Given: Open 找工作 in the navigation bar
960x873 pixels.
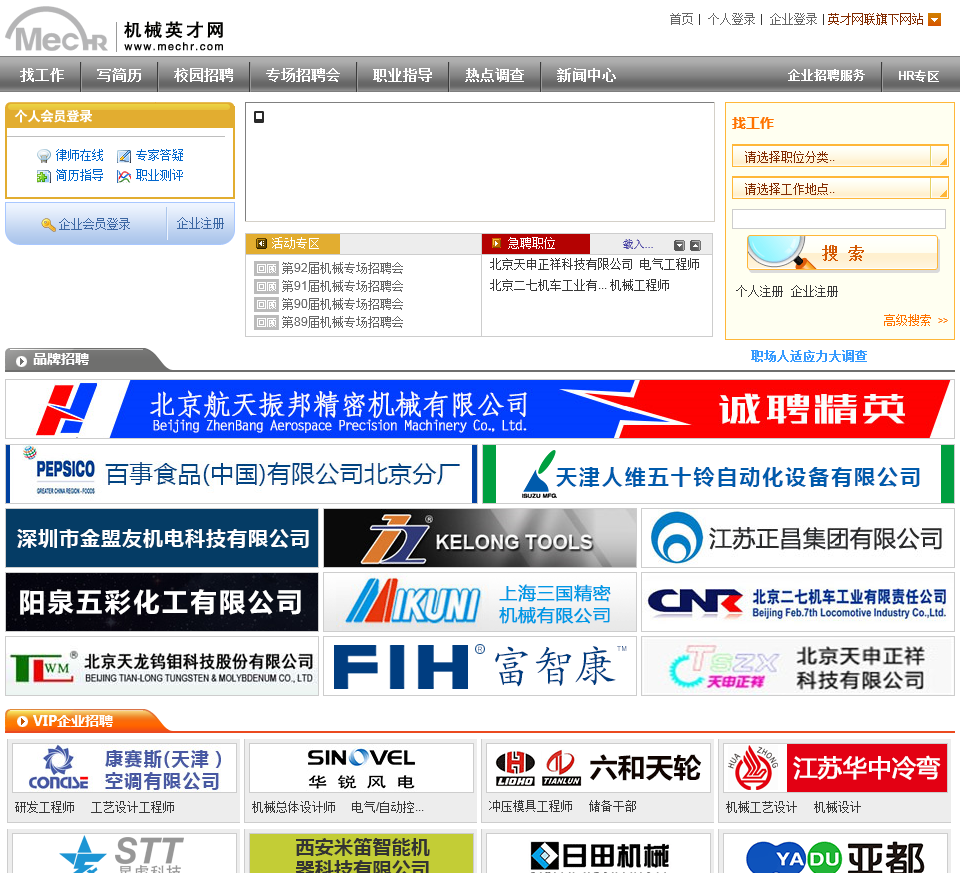Looking at the screenshot, I should click(42, 75).
